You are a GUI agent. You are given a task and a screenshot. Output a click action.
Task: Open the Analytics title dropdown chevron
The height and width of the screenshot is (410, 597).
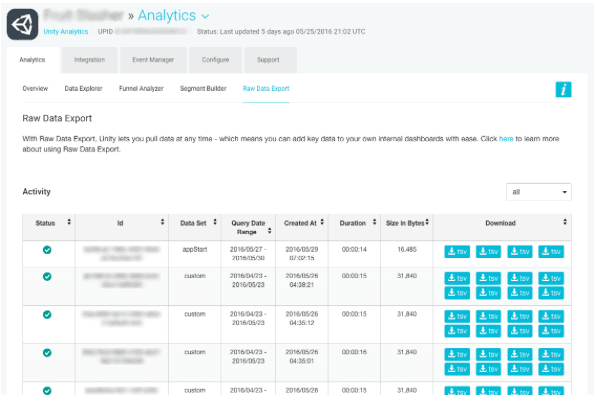205,16
